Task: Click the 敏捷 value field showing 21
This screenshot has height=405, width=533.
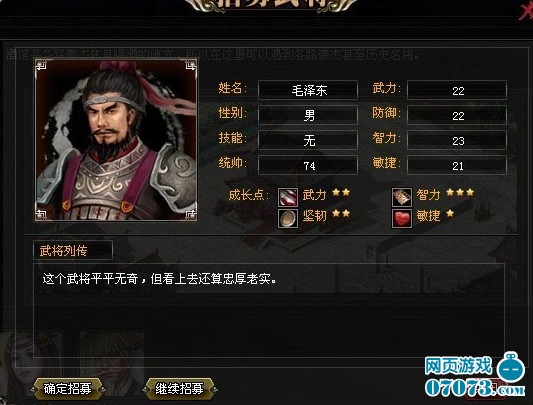Action: (x=457, y=165)
